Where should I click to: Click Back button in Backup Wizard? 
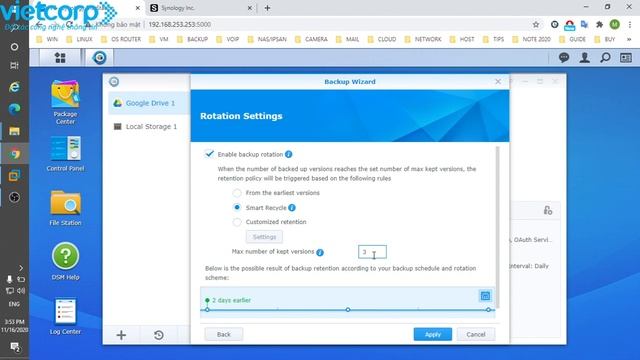click(x=224, y=334)
